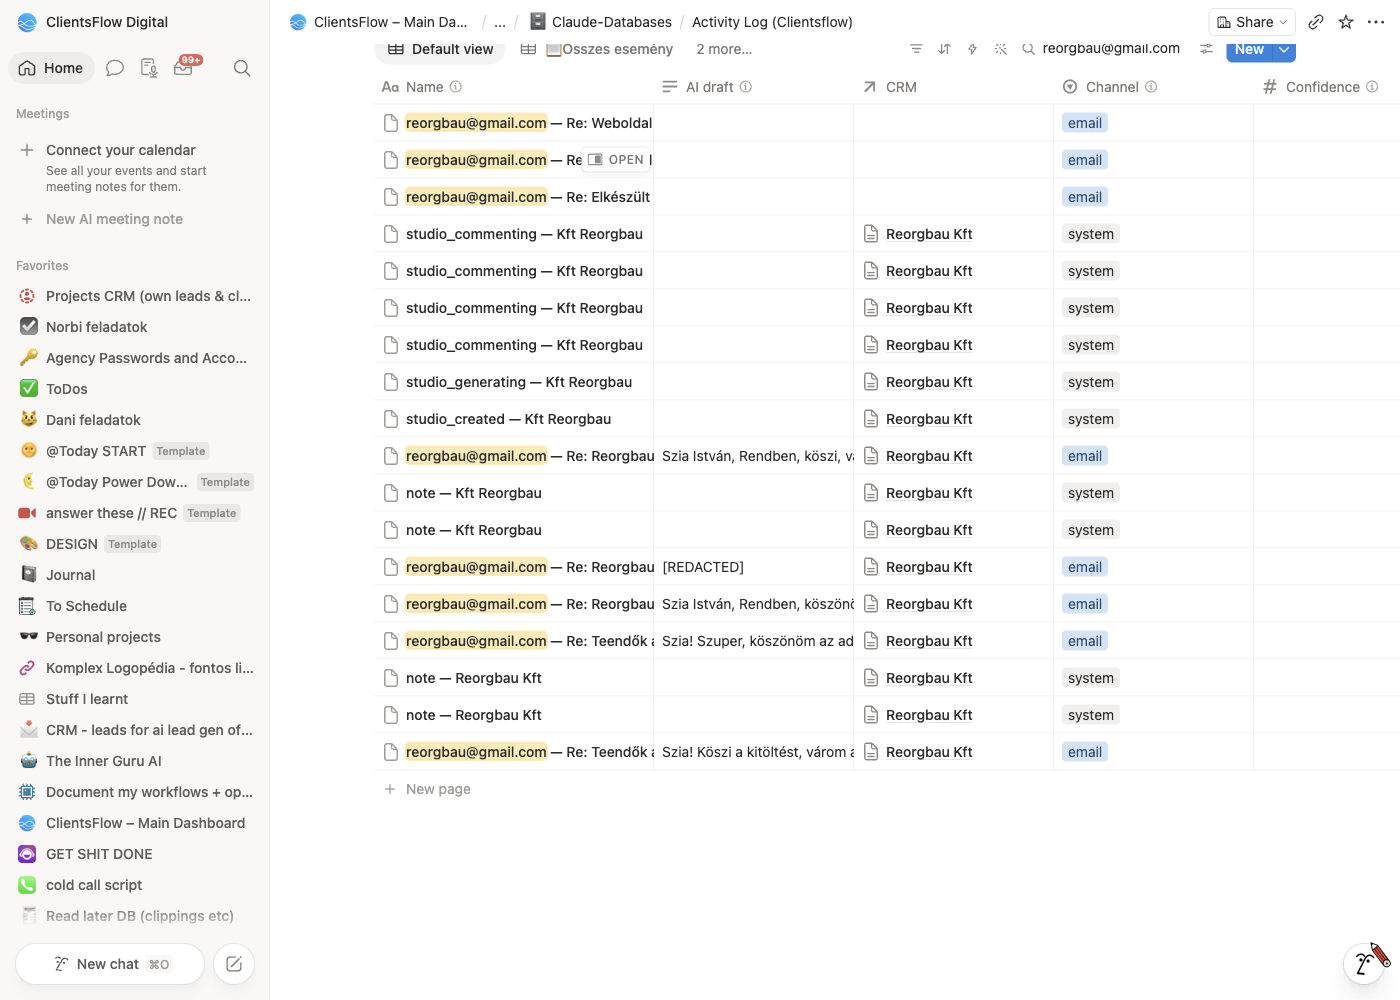The height and width of the screenshot is (1000, 1400).
Task: Open the inbox with 99+ badge
Action: (x=185, y=67)
